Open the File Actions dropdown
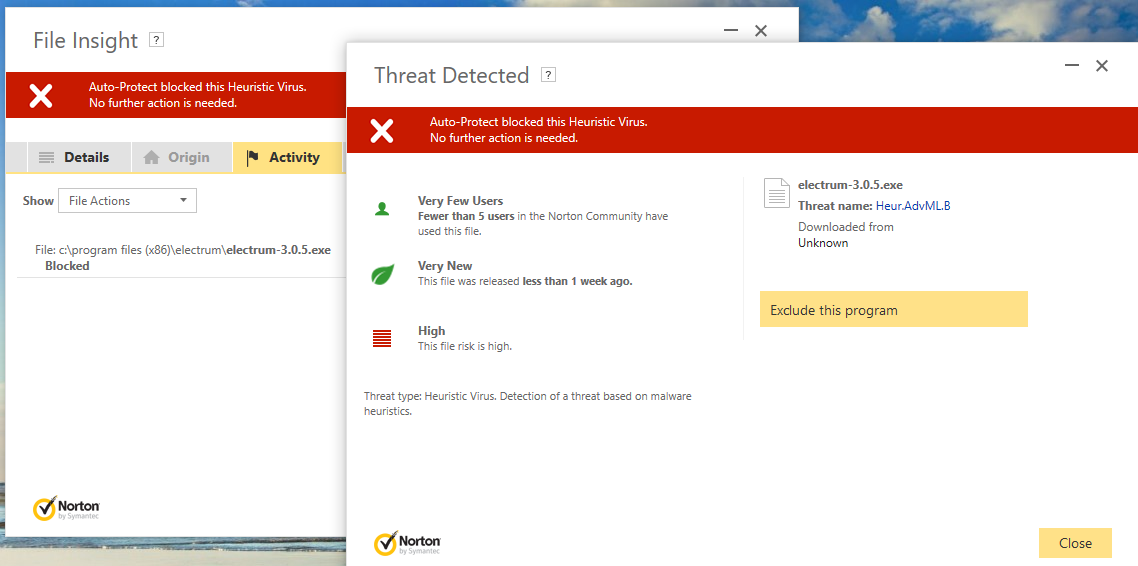 click(127, 201)
